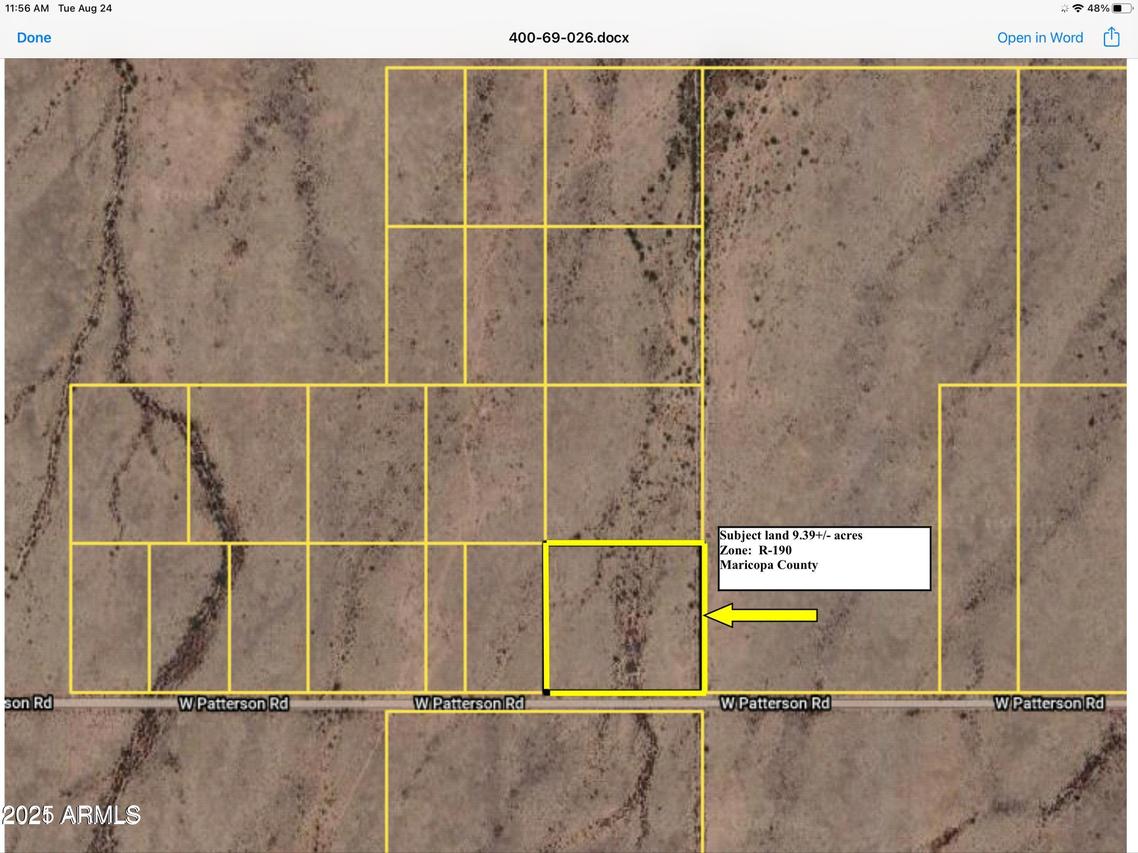
Task: Tap the date Tue Aug 24
Action: pos(85,8)
